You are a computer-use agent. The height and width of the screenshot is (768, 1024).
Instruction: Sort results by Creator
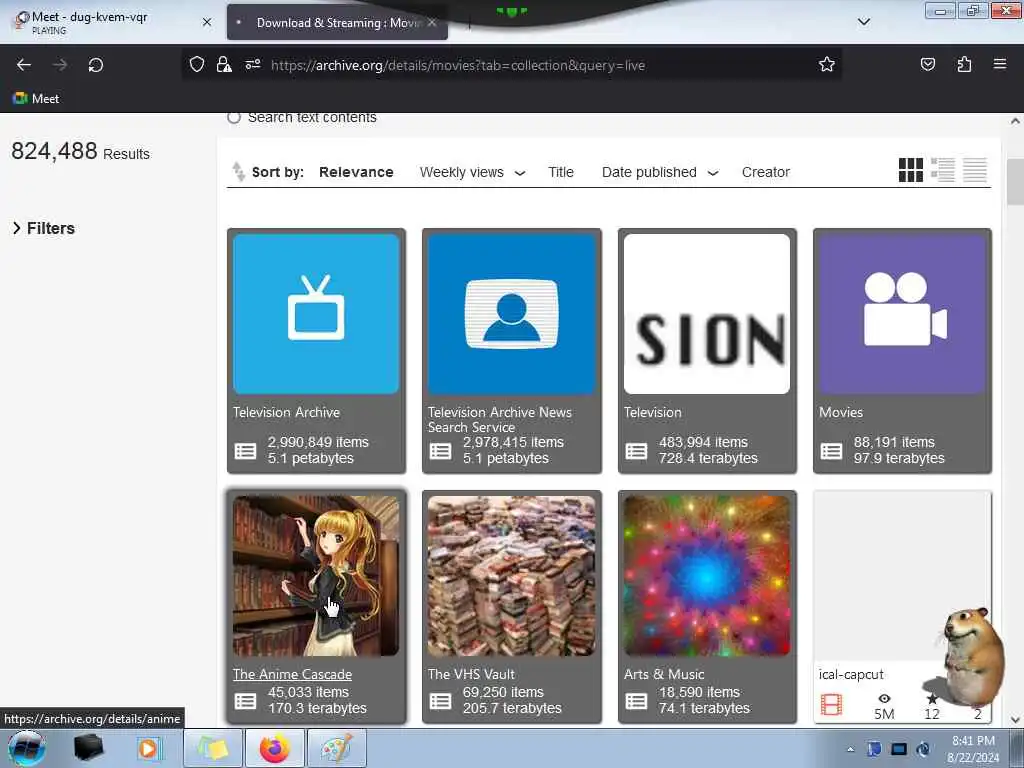(x=765, y=172)
